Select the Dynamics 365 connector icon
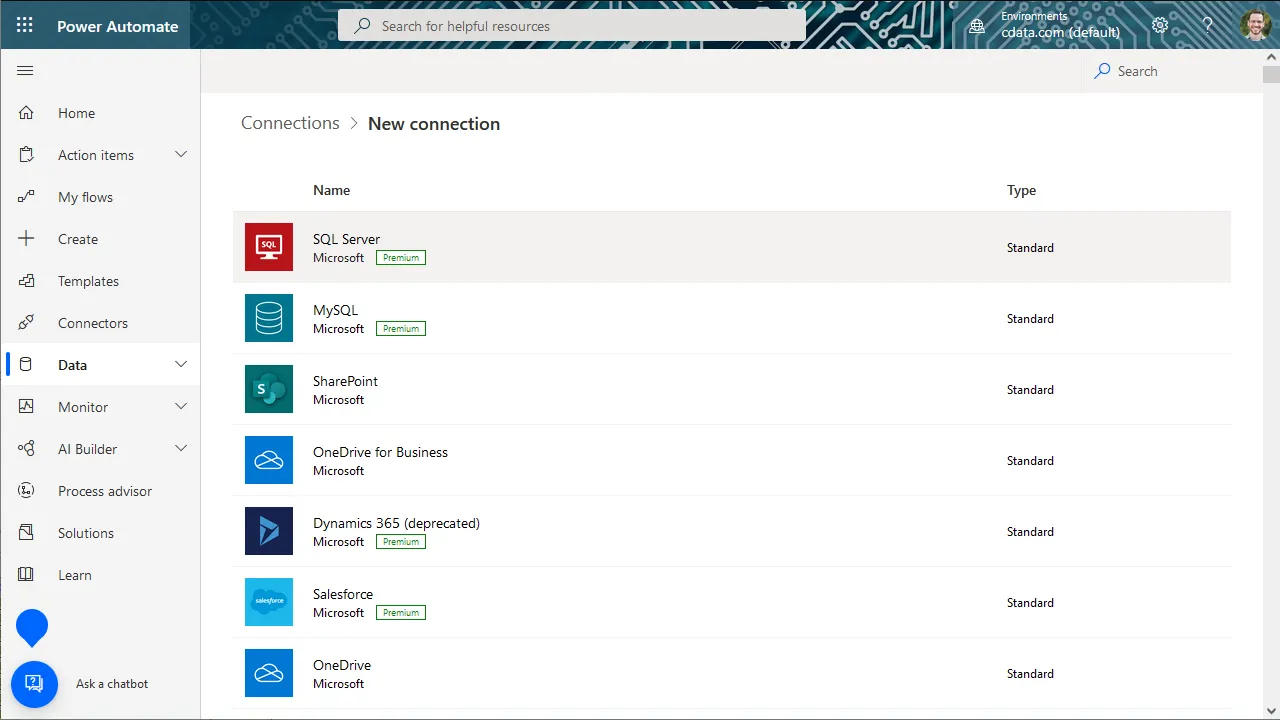Viewport: 1280px width, 720px height. tap(269, 531)
